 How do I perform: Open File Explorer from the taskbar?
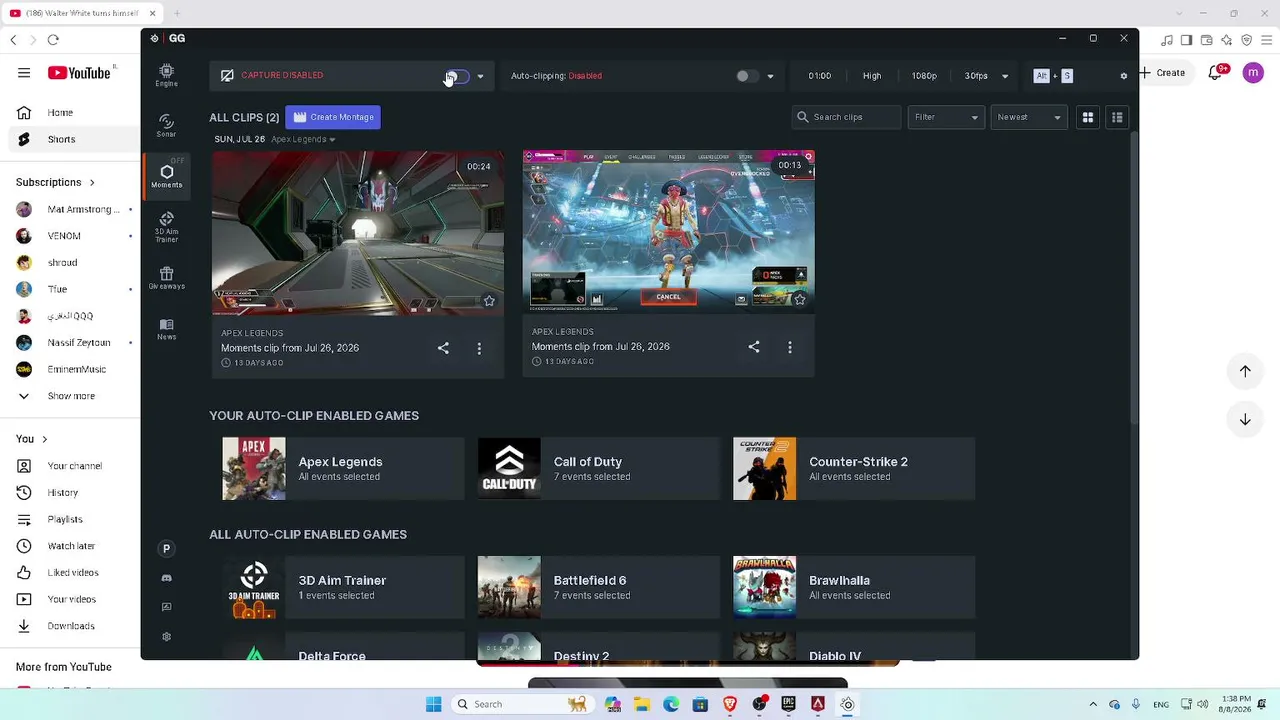pyautogui.click(x=642, y=704)
